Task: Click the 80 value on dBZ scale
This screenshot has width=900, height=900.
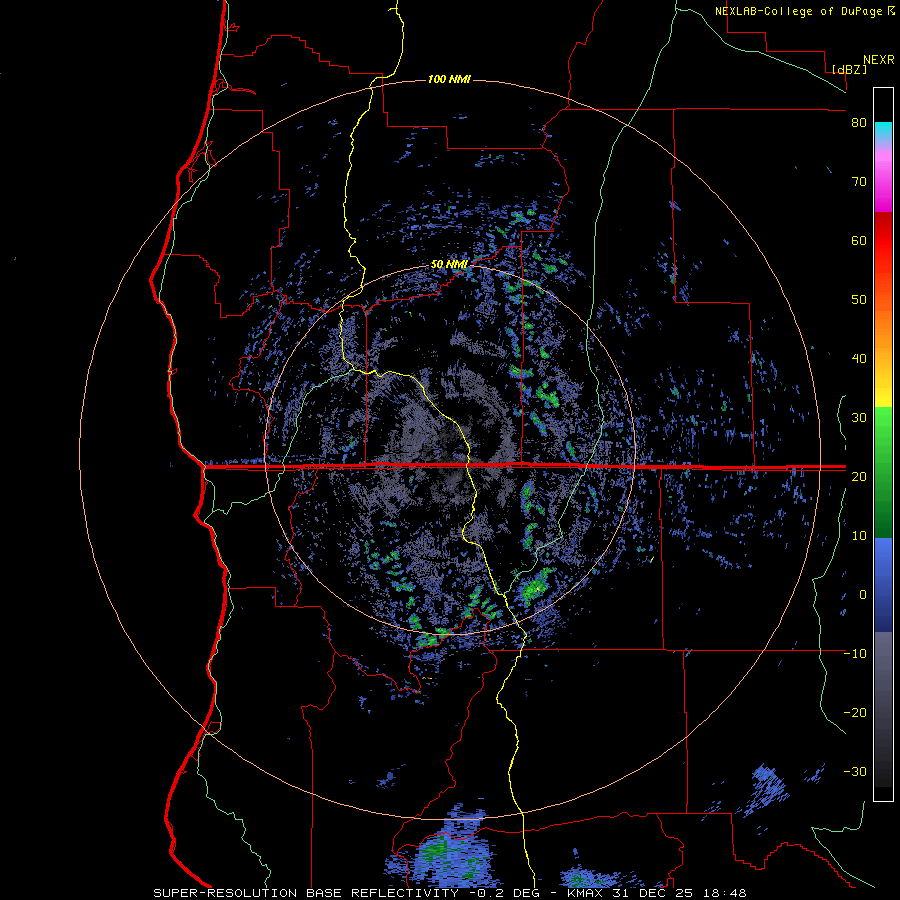Action: pyautogui.click(x=859, y=123)
